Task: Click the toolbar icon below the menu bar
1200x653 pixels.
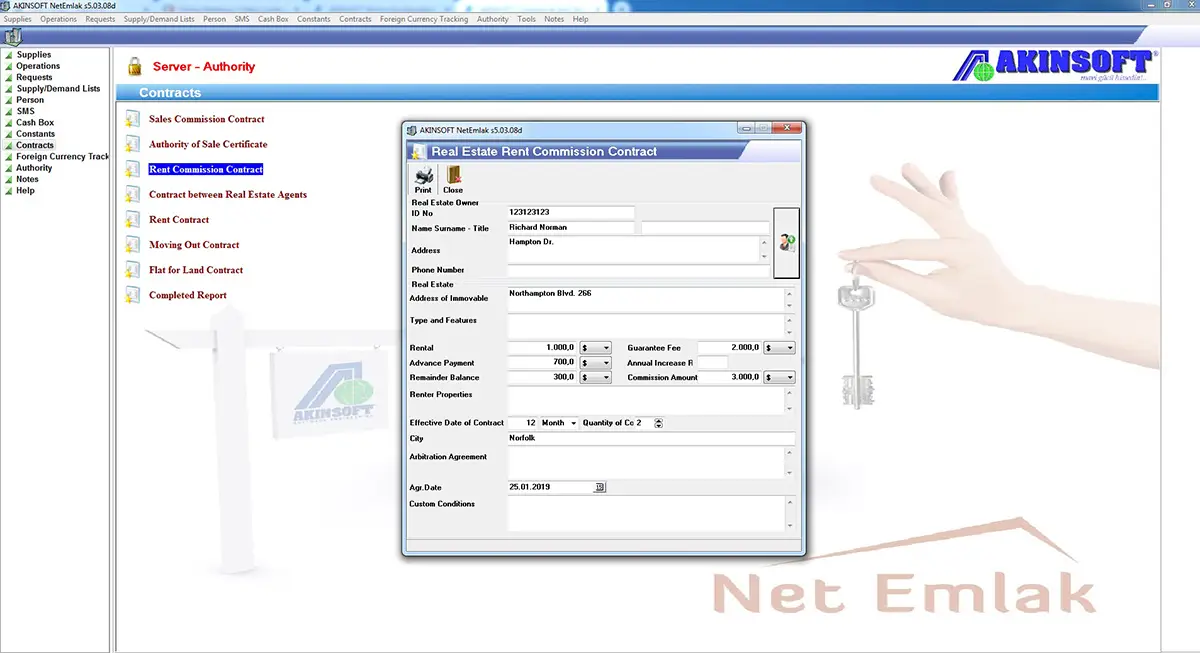Action: 12,37
